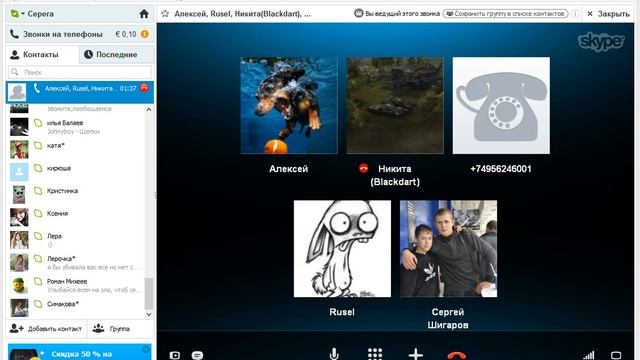The height and width of the screenshot is (360, 640).
Task: Switch to the Контакты tab
Action: (42, 55)
